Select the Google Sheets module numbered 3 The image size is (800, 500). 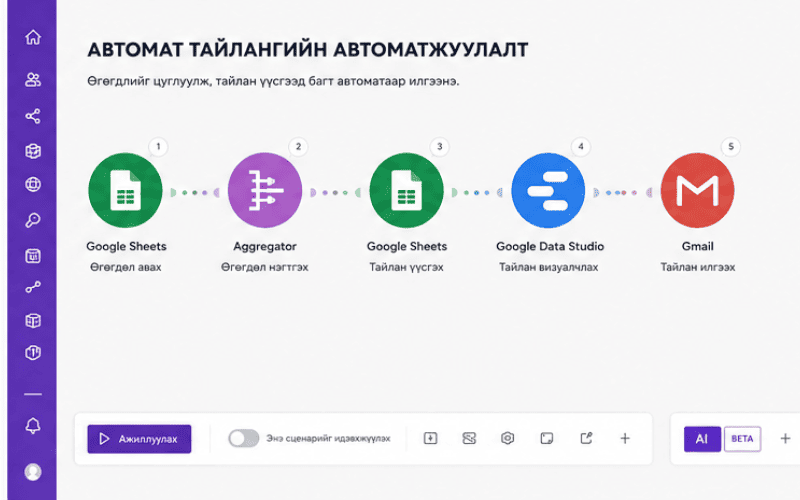(407, 190)
